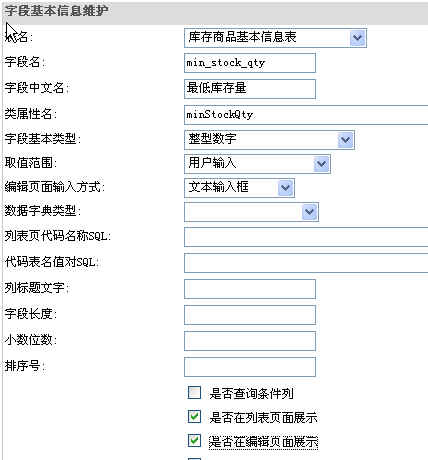Focus the 字段中文名 text field

tap(250, 89)
